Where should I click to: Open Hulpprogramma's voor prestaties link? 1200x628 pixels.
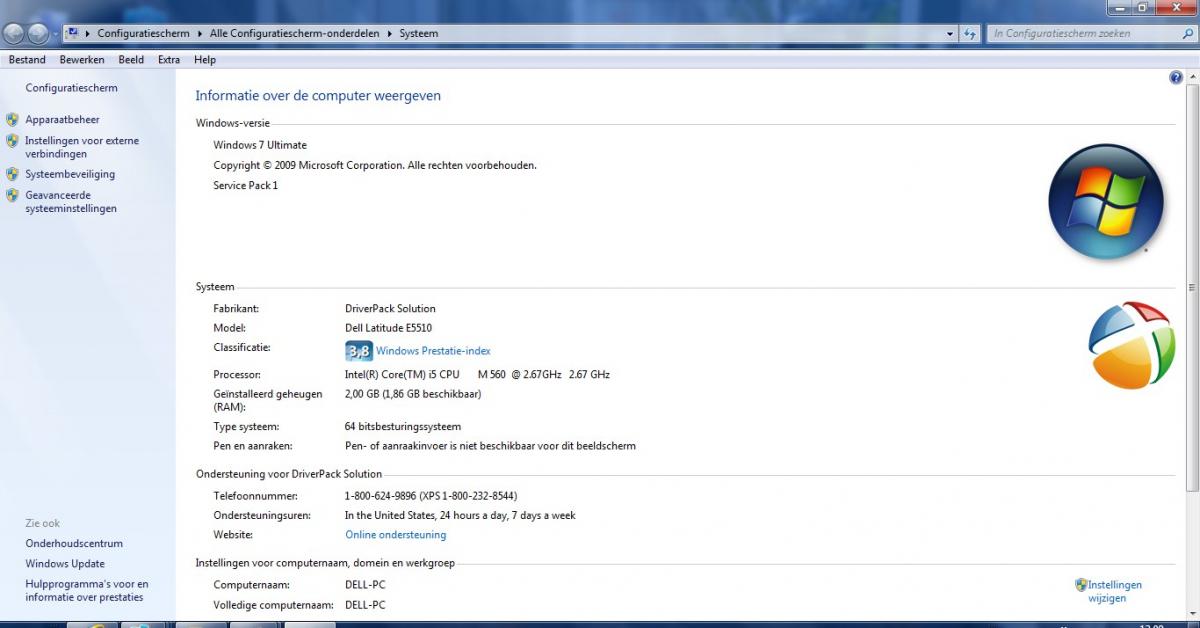coord(87,591)
